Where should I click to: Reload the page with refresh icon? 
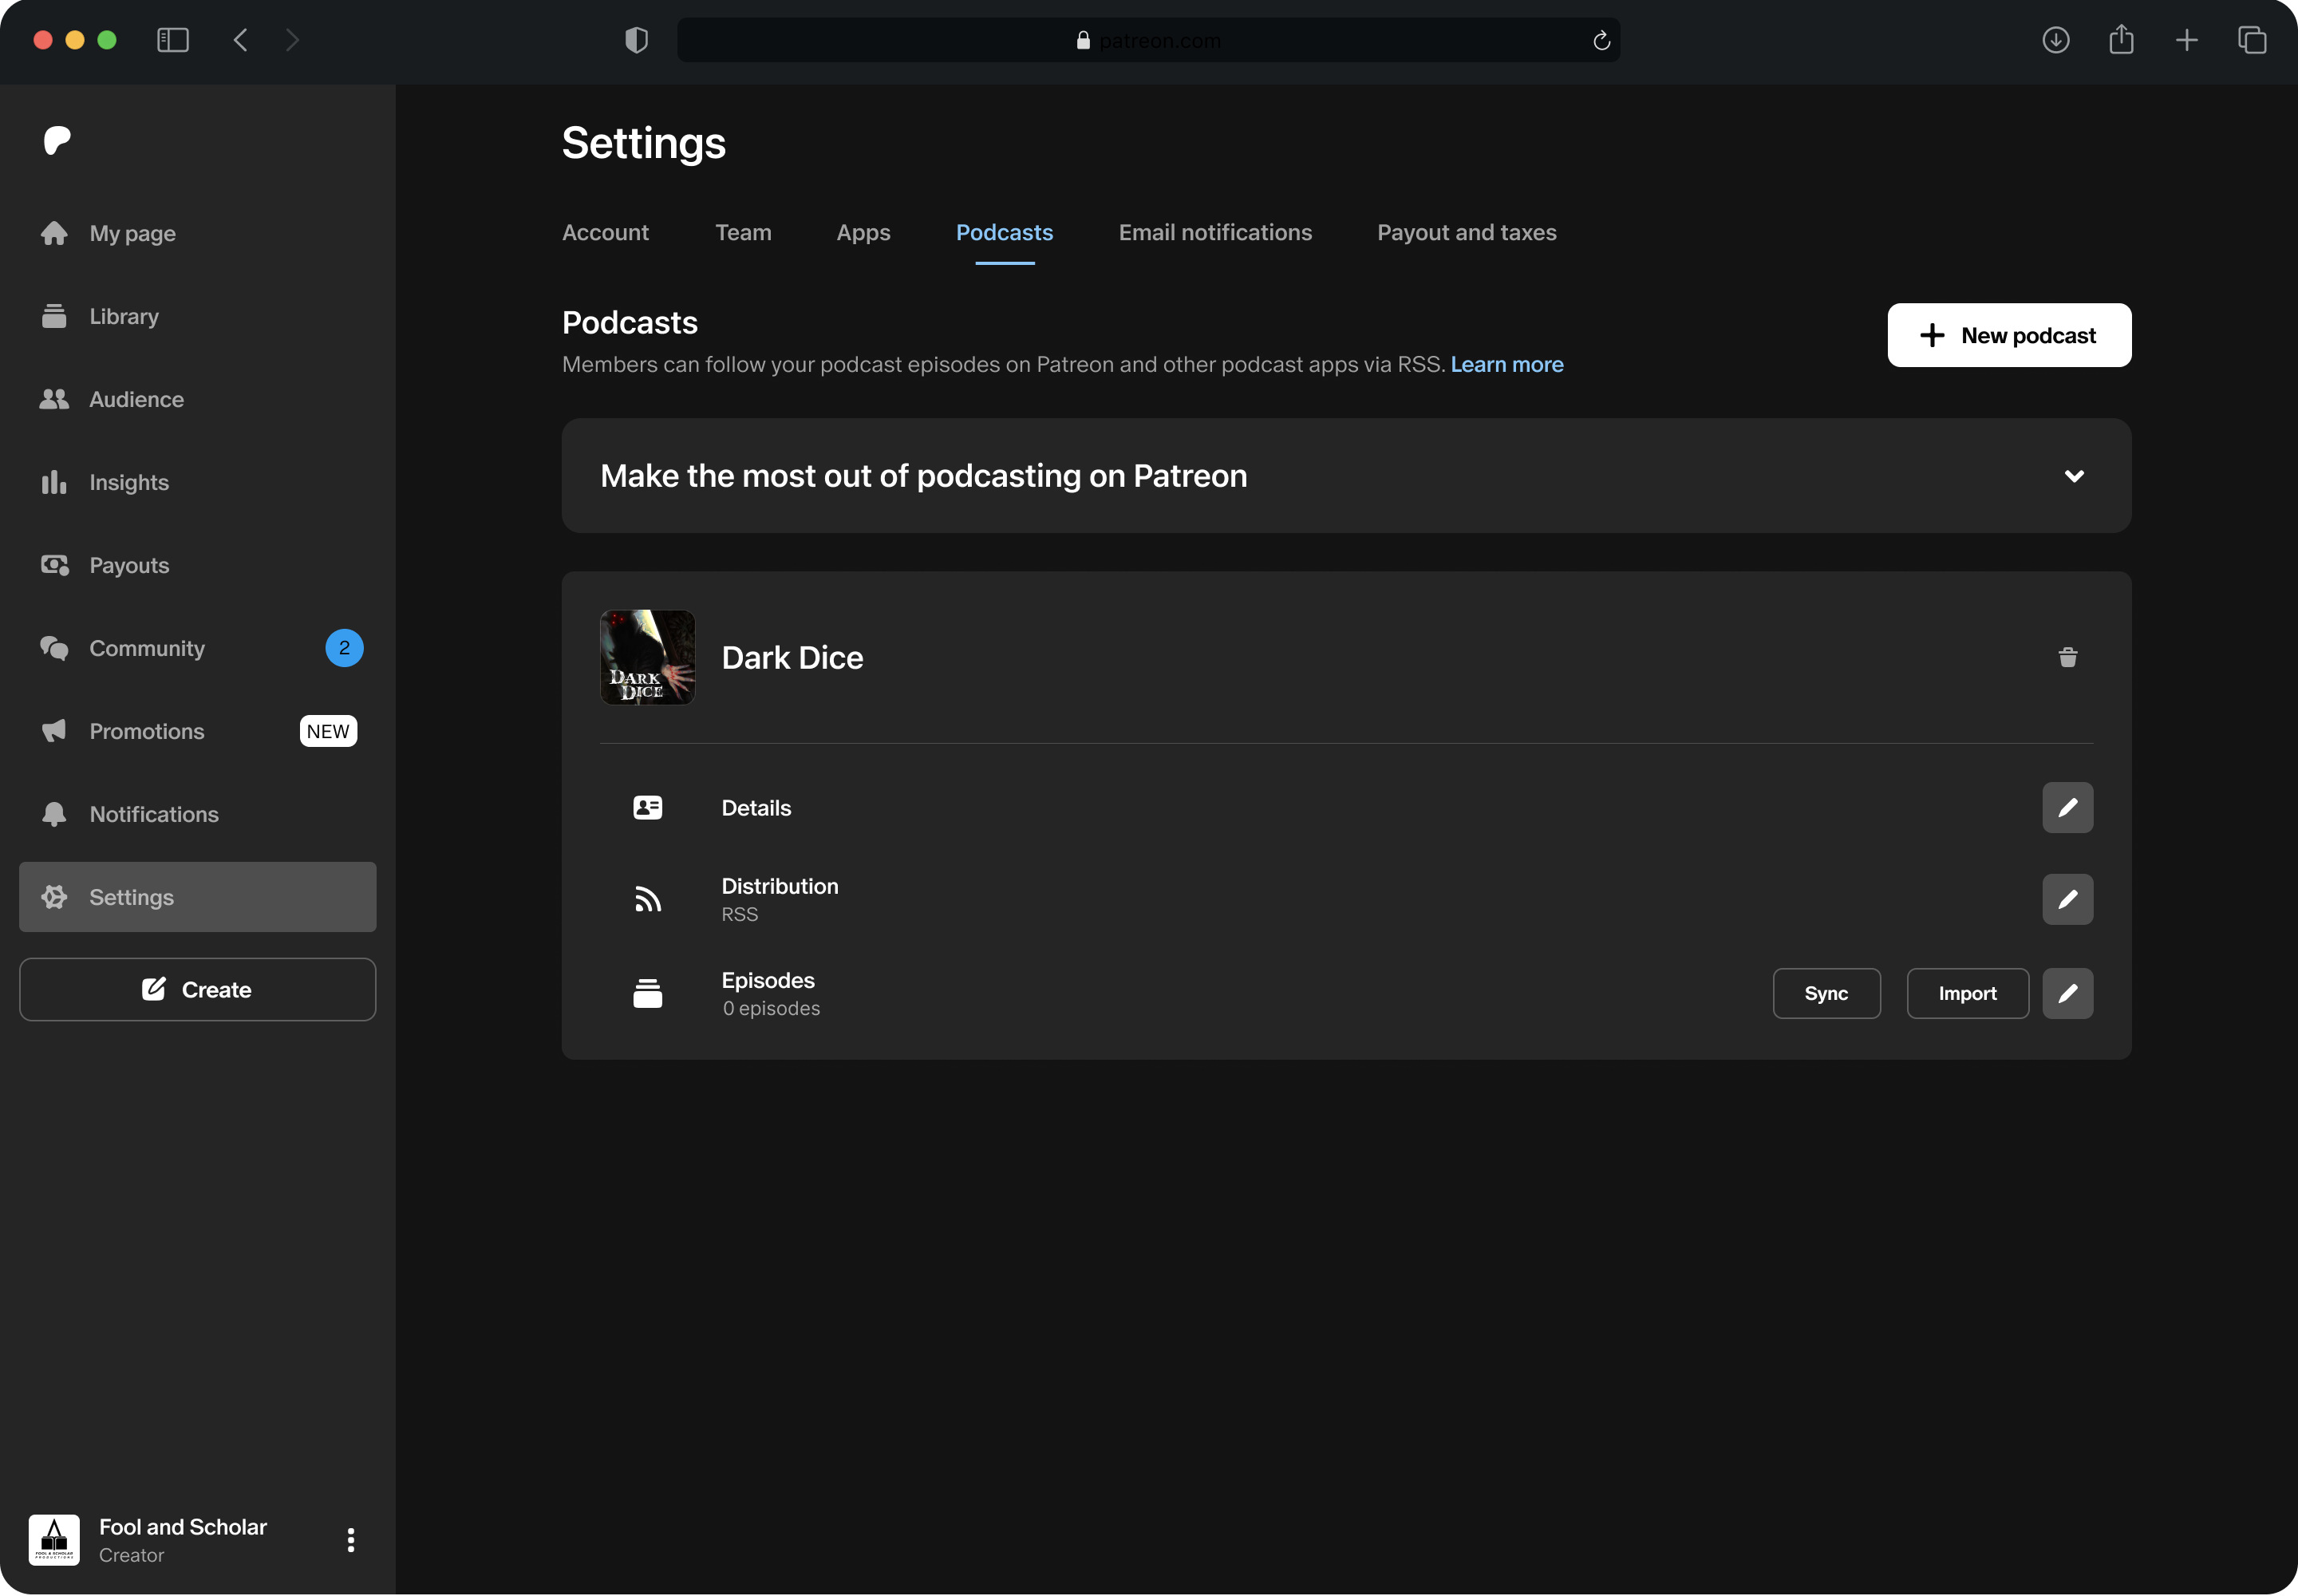coord(1601,40)
